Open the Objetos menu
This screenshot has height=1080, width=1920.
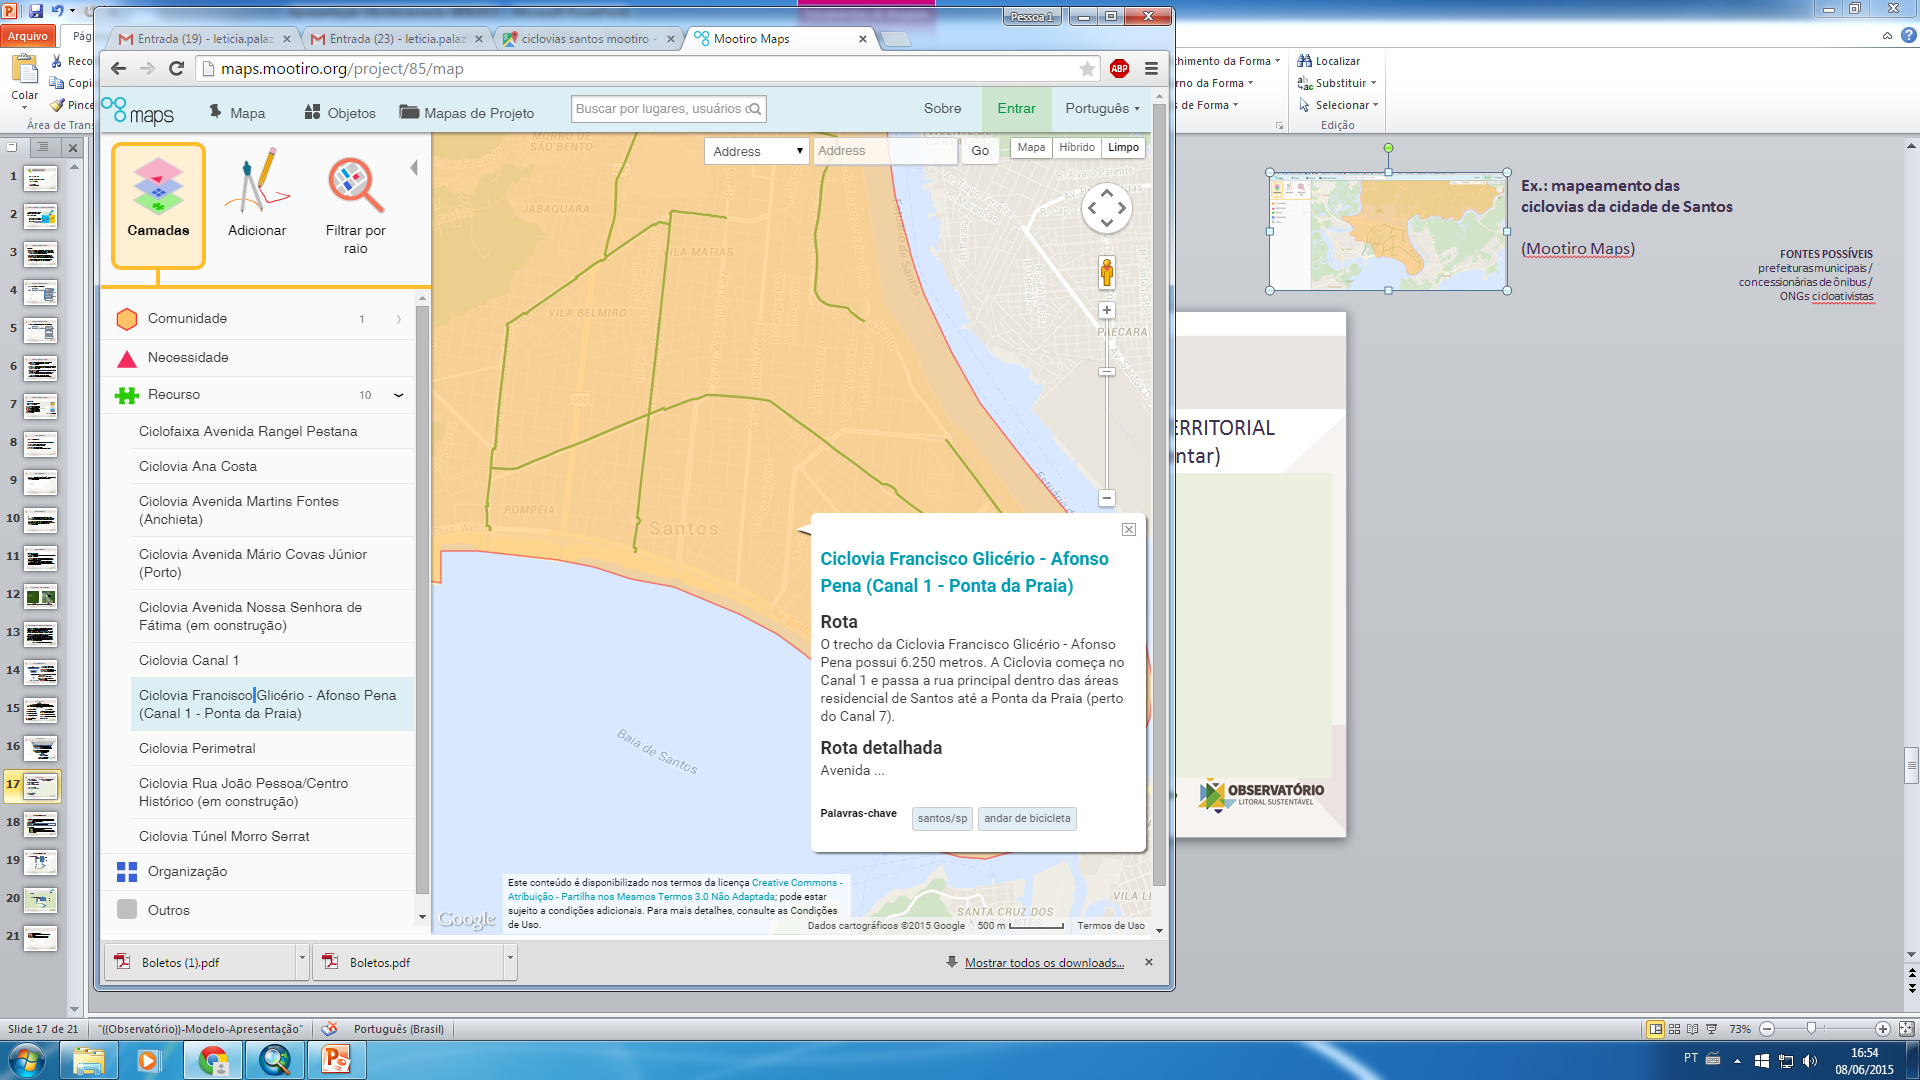(x=340, y=113)
